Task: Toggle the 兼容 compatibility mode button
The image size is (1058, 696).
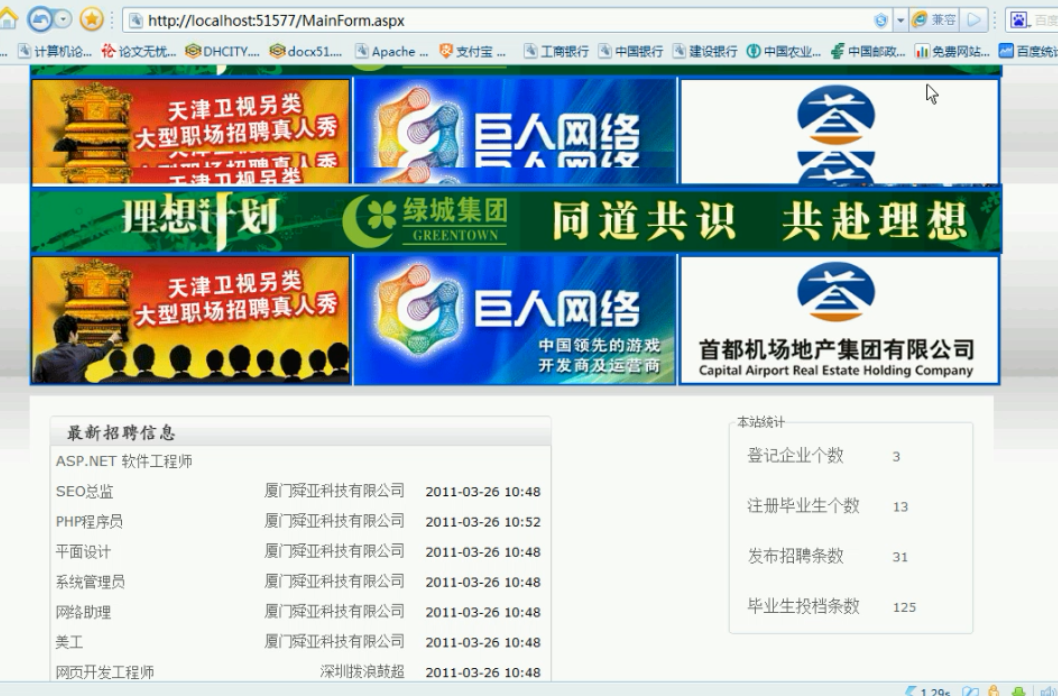Action: point(935,20)
